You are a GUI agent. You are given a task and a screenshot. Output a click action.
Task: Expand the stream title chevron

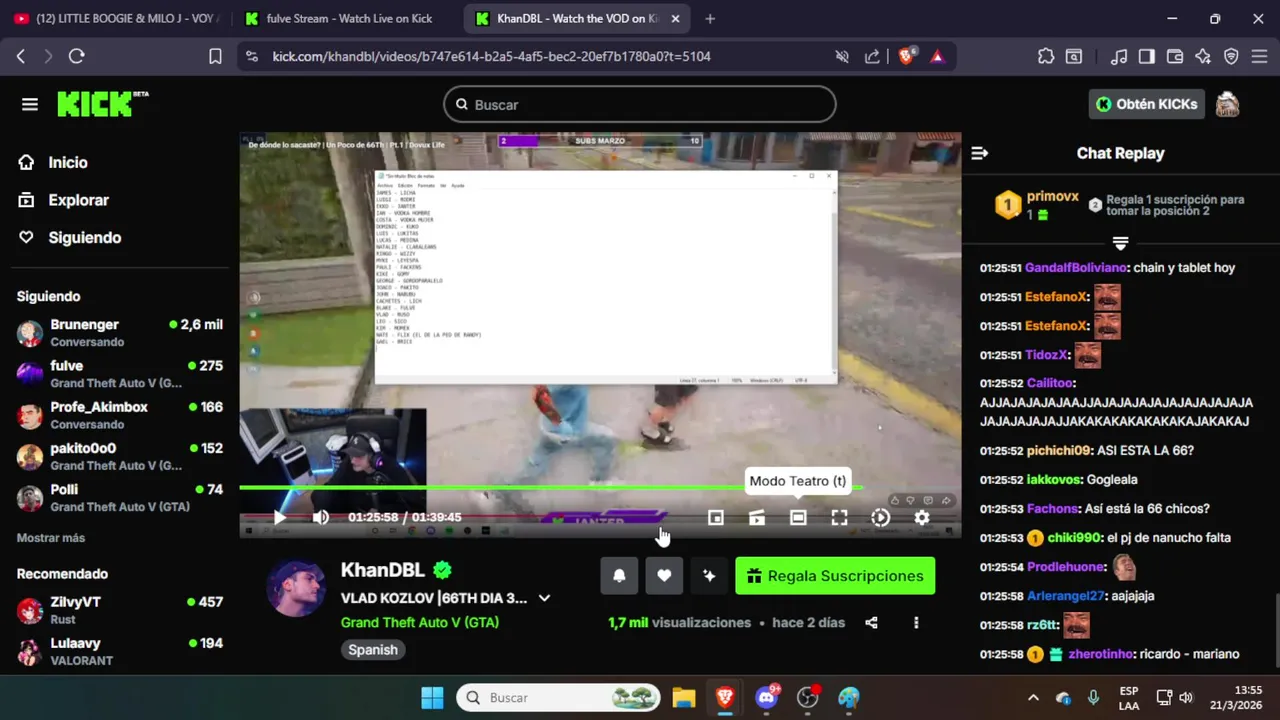pyautogui.click(x=544, y=598)
